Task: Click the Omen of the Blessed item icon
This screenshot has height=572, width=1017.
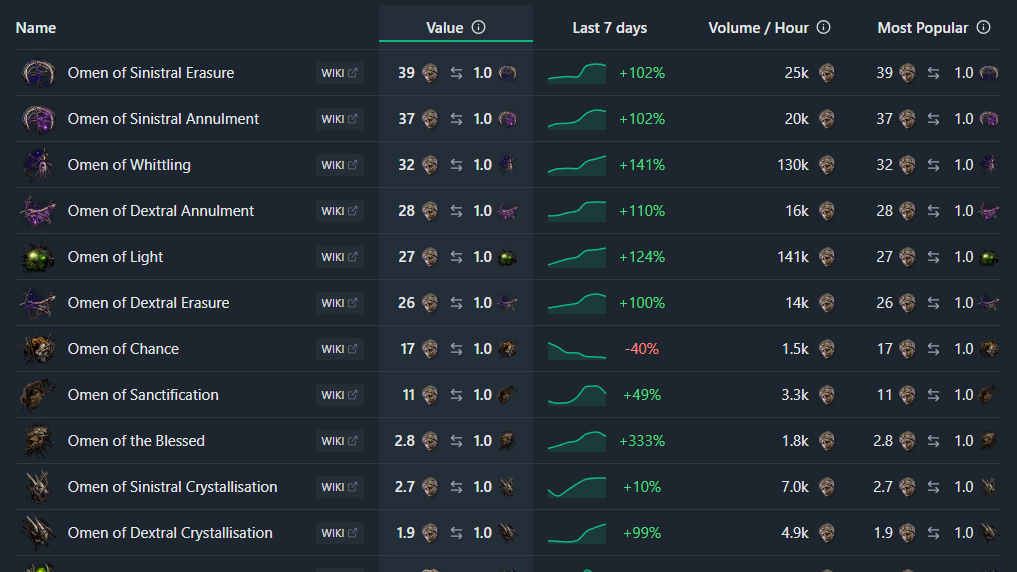Action: pos(38,441)
